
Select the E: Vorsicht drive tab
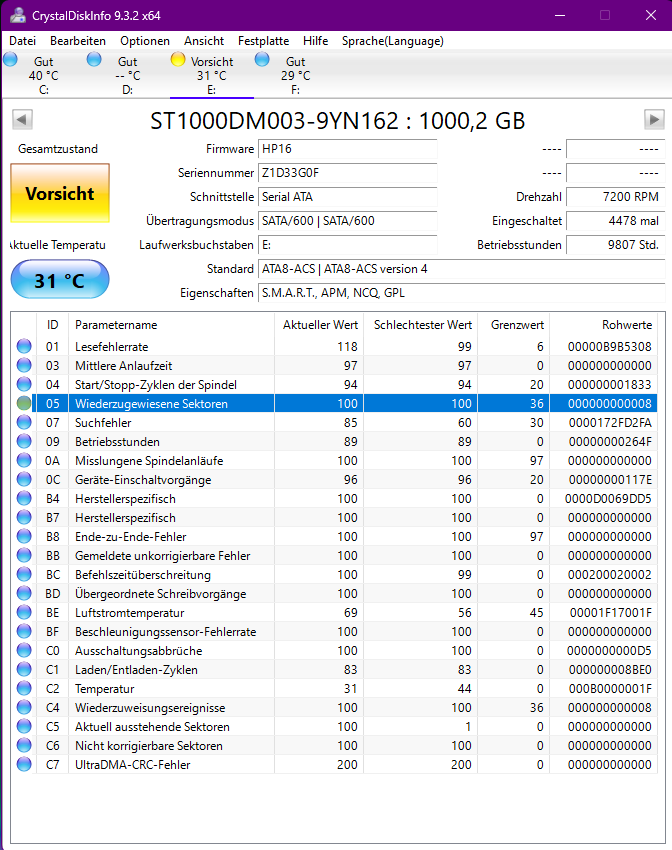click(x=211, y=75)
